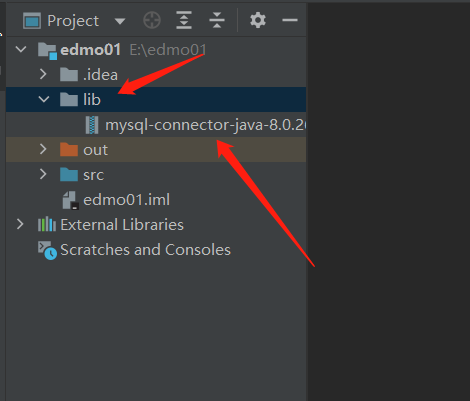470x401 pixels.
Task: Hide the Project panel with minus icon
Action: (x=290, y=20)
